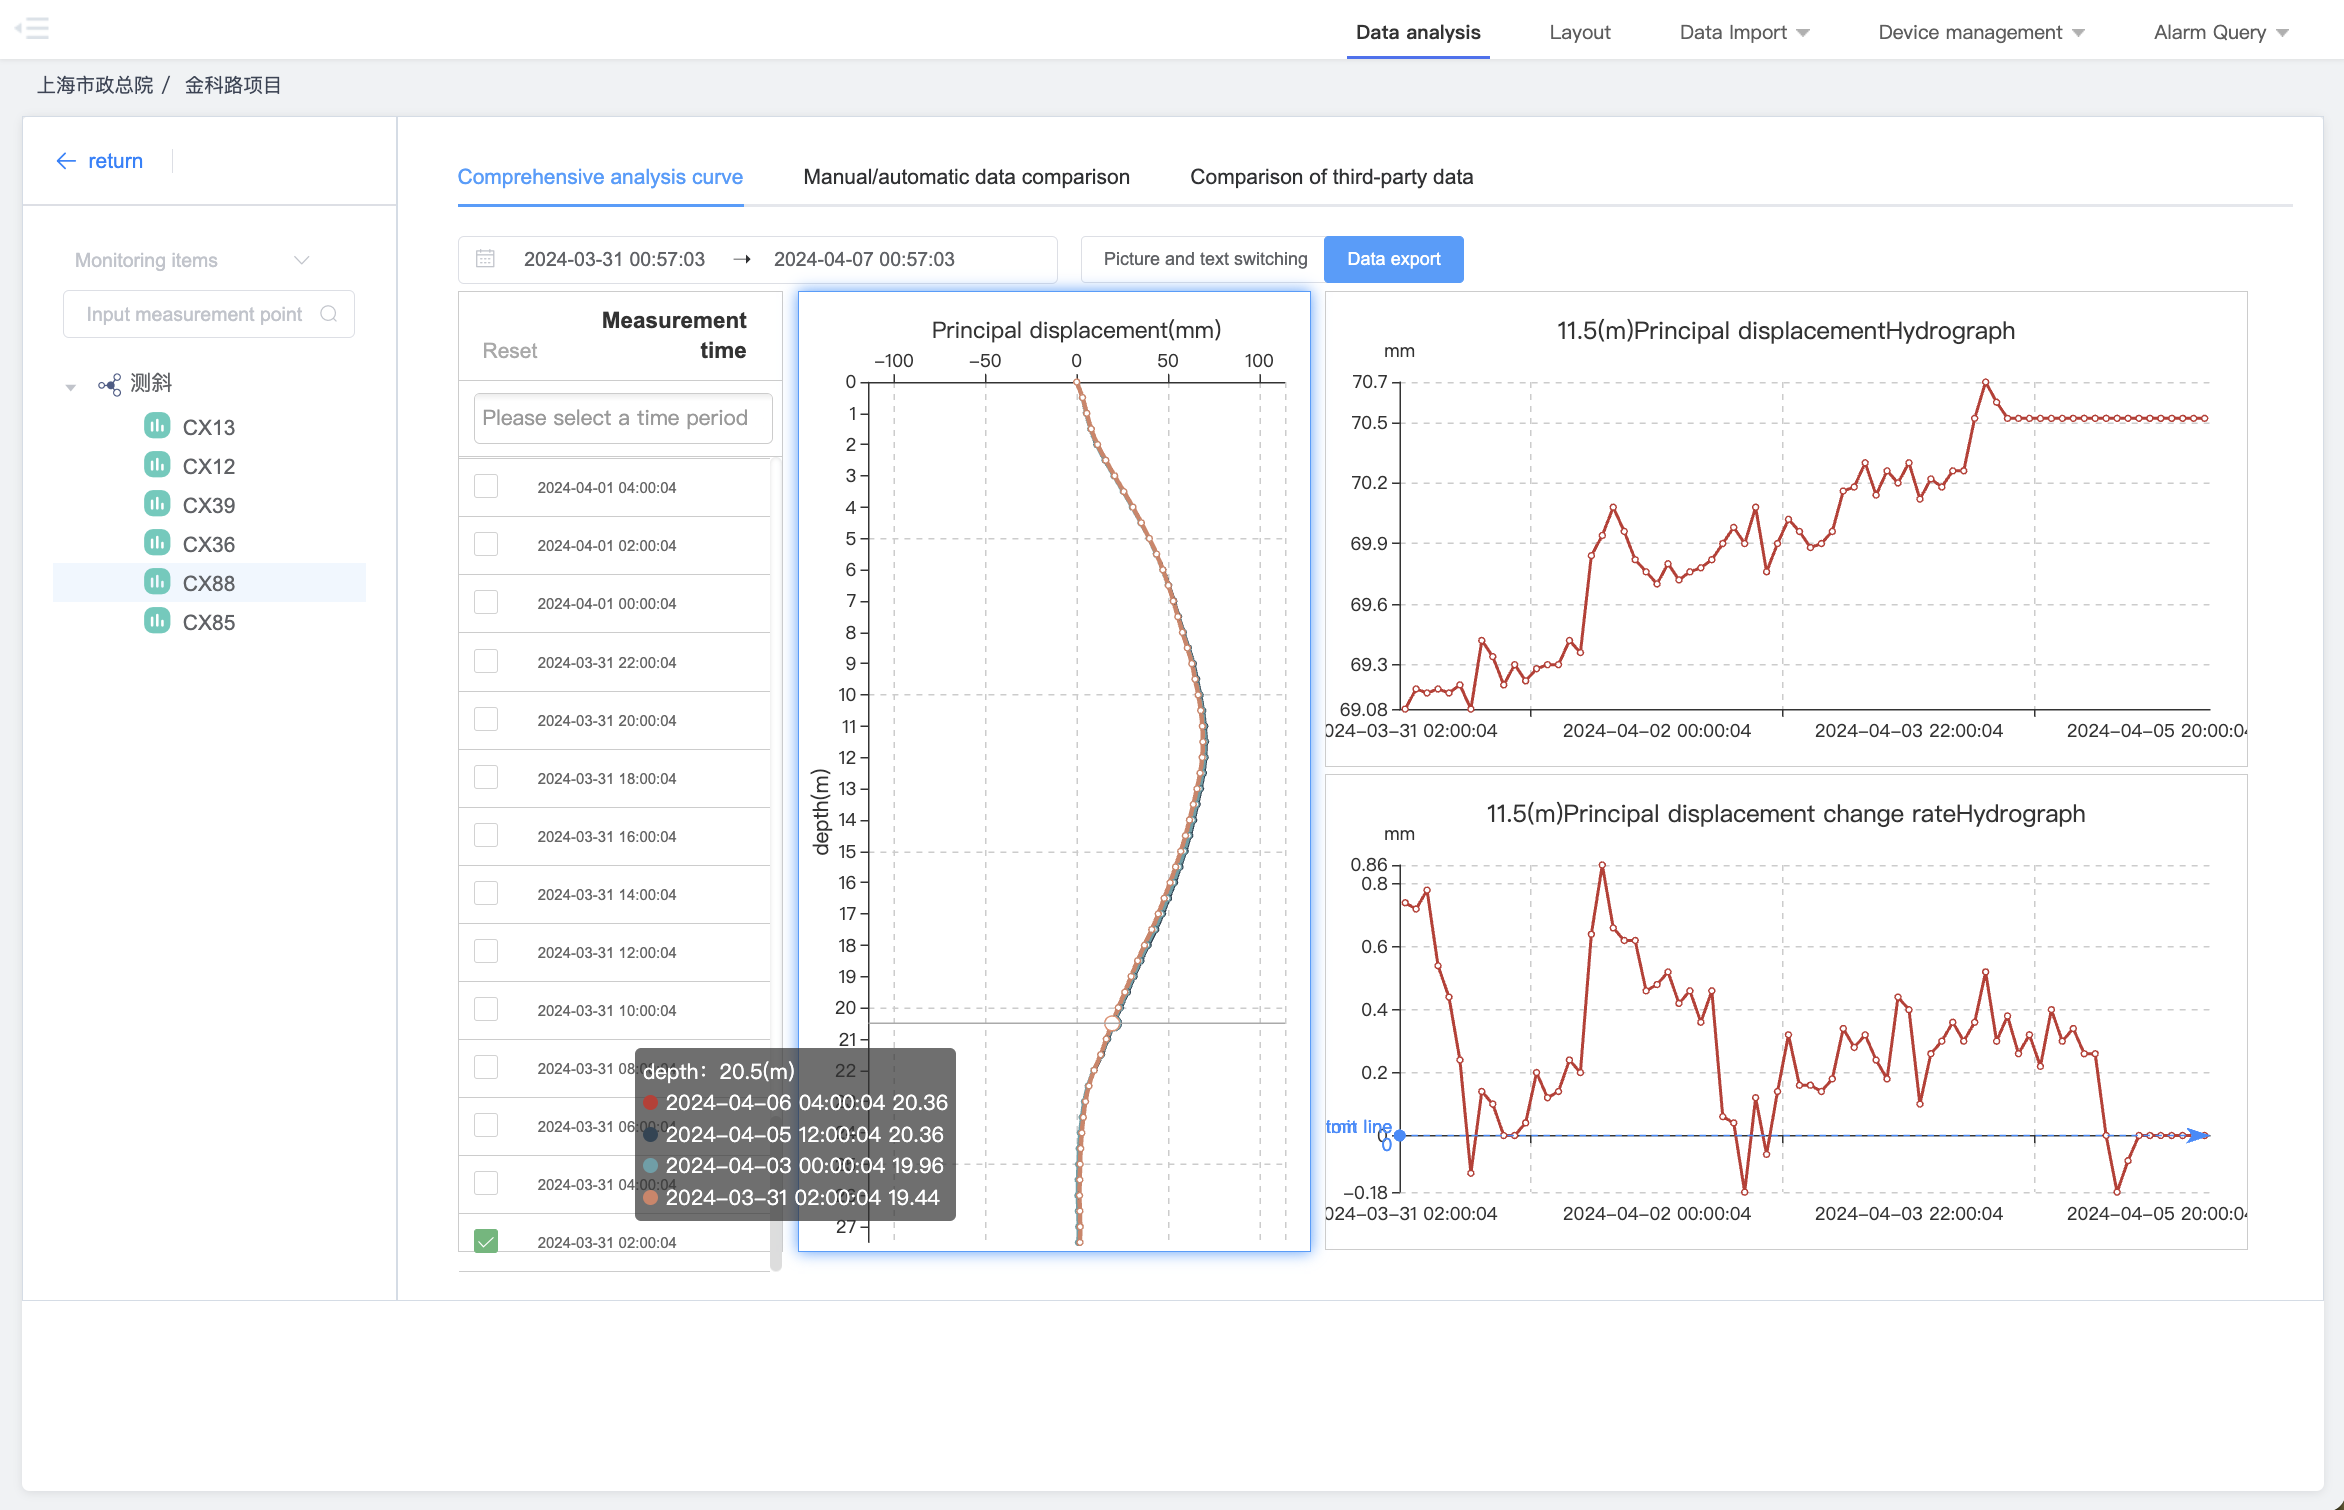The width and height of the screenshot is (2344, 1510).
Task: Check the 2024-04-01 02:00:04 measurement checkbox
Action: pos(486,545)
